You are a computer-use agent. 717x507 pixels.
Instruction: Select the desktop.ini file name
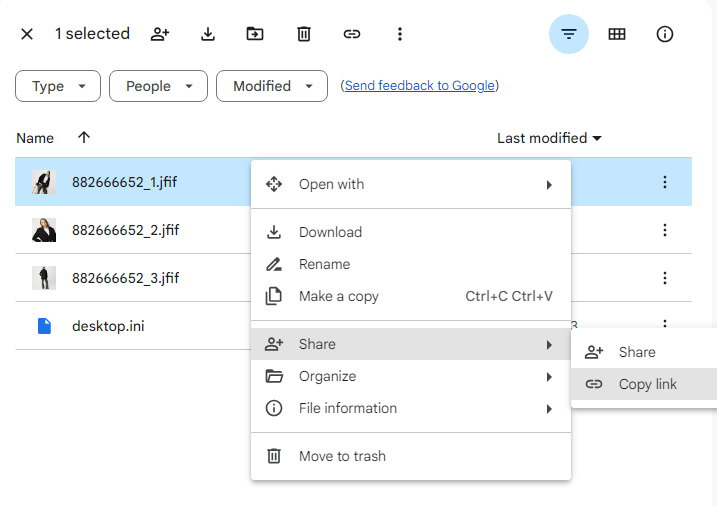point(108,326)
